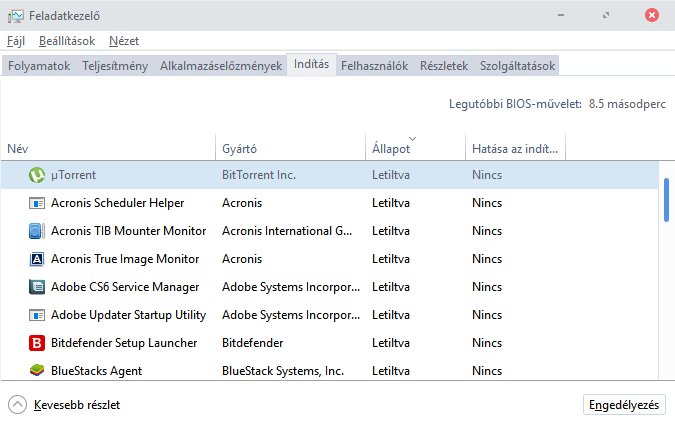Select the Acronis Scheduler Helper icon

tap(37, 203)
